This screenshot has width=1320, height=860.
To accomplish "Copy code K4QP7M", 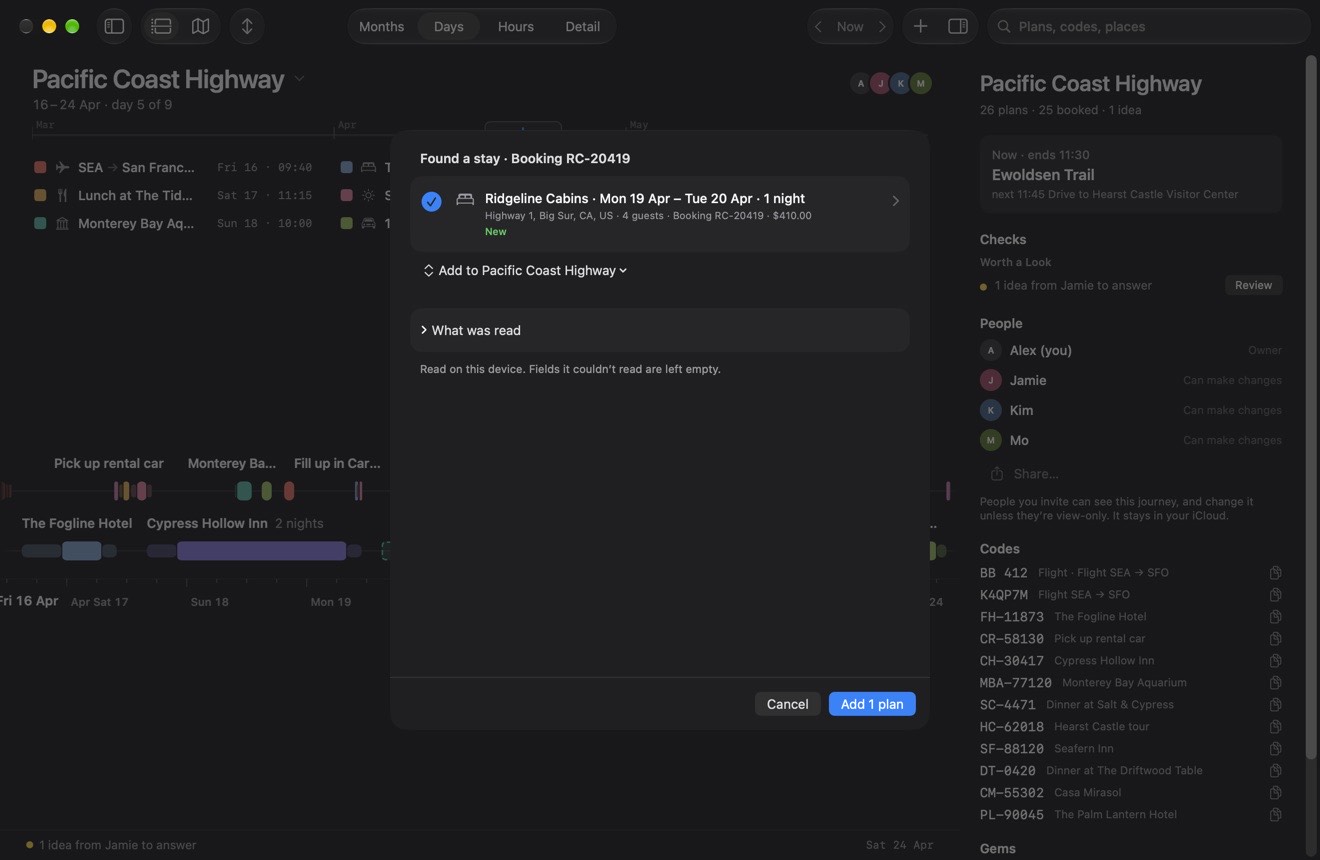I will (x=1275, y=595).
